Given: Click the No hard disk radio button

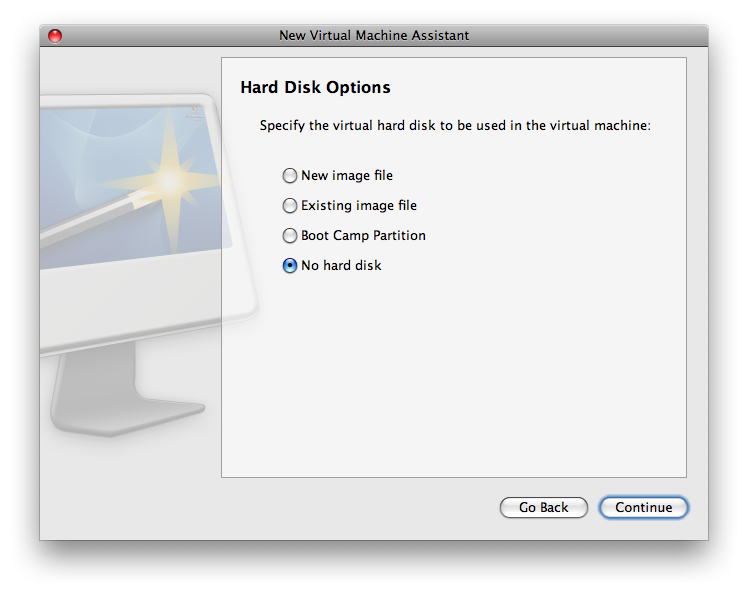Looking at the screenshot, I should coord(290,266).
